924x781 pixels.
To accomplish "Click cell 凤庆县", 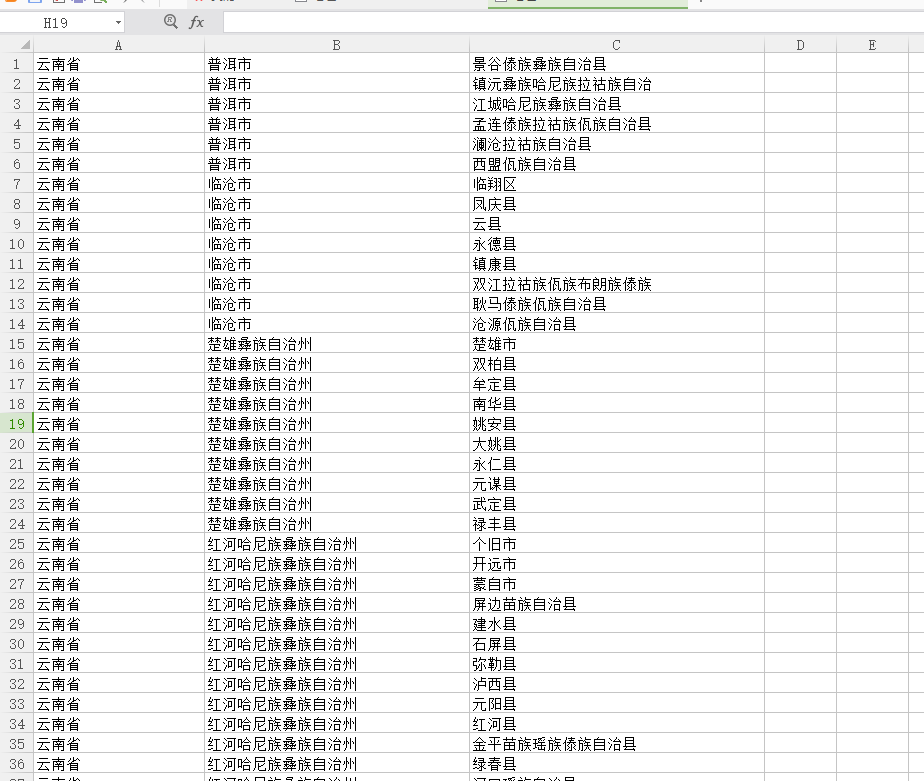I will pyautogui.click(x=616, y=204).
